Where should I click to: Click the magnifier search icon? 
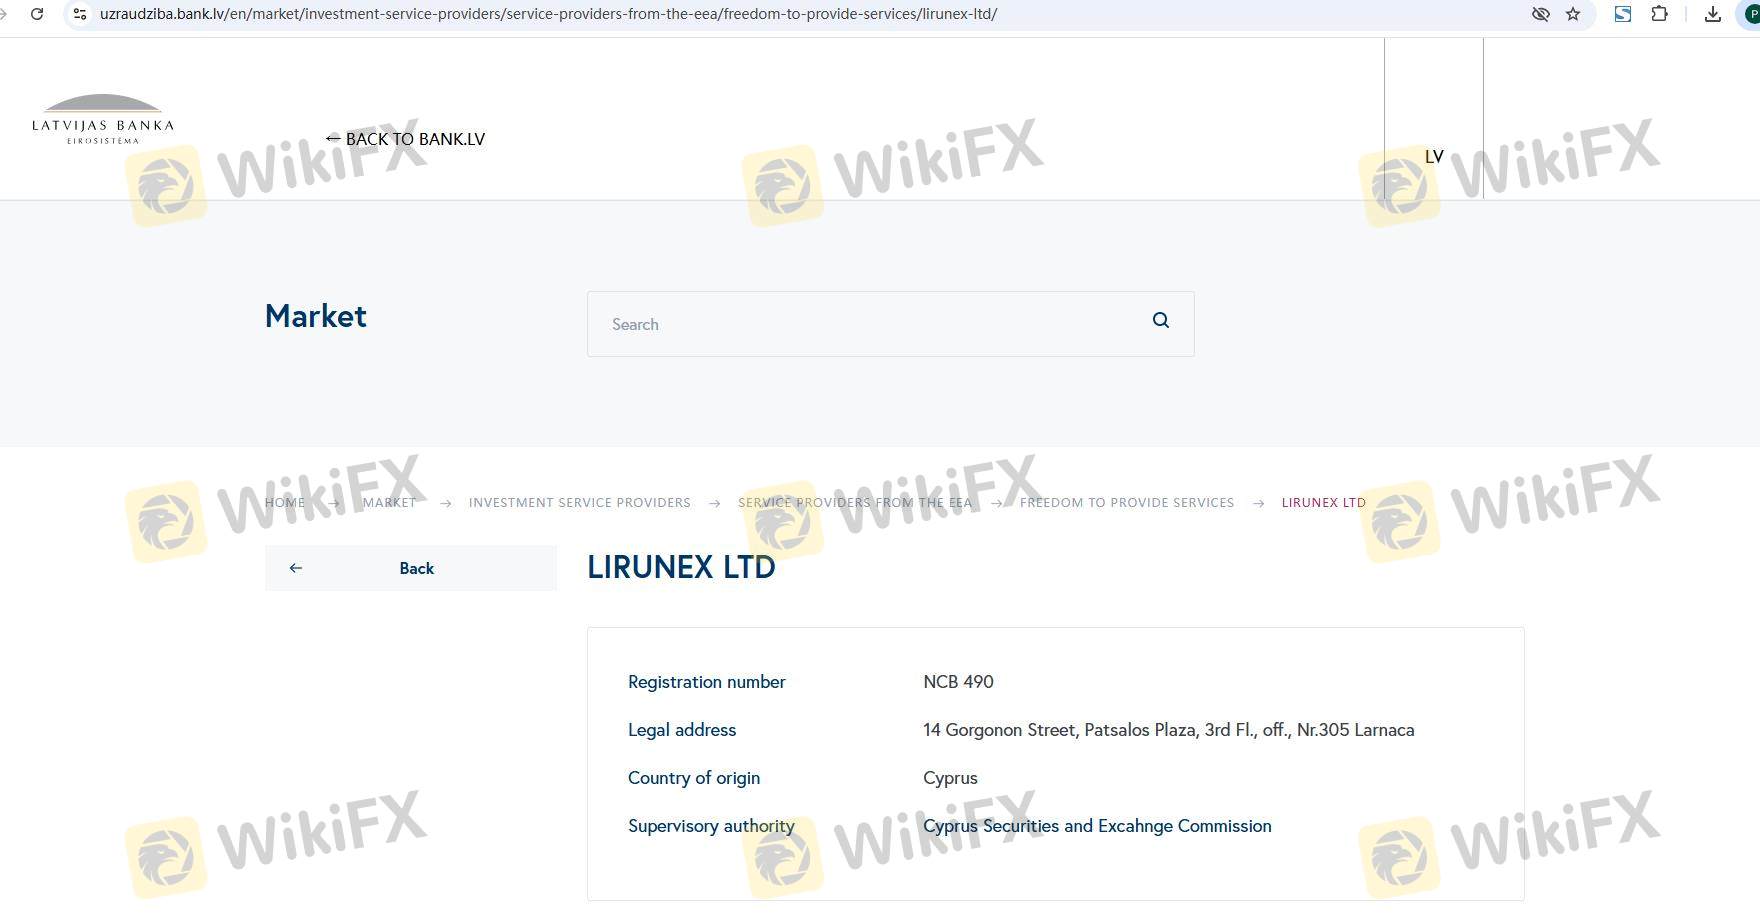pyautogui.click(x=1161, y=320)
